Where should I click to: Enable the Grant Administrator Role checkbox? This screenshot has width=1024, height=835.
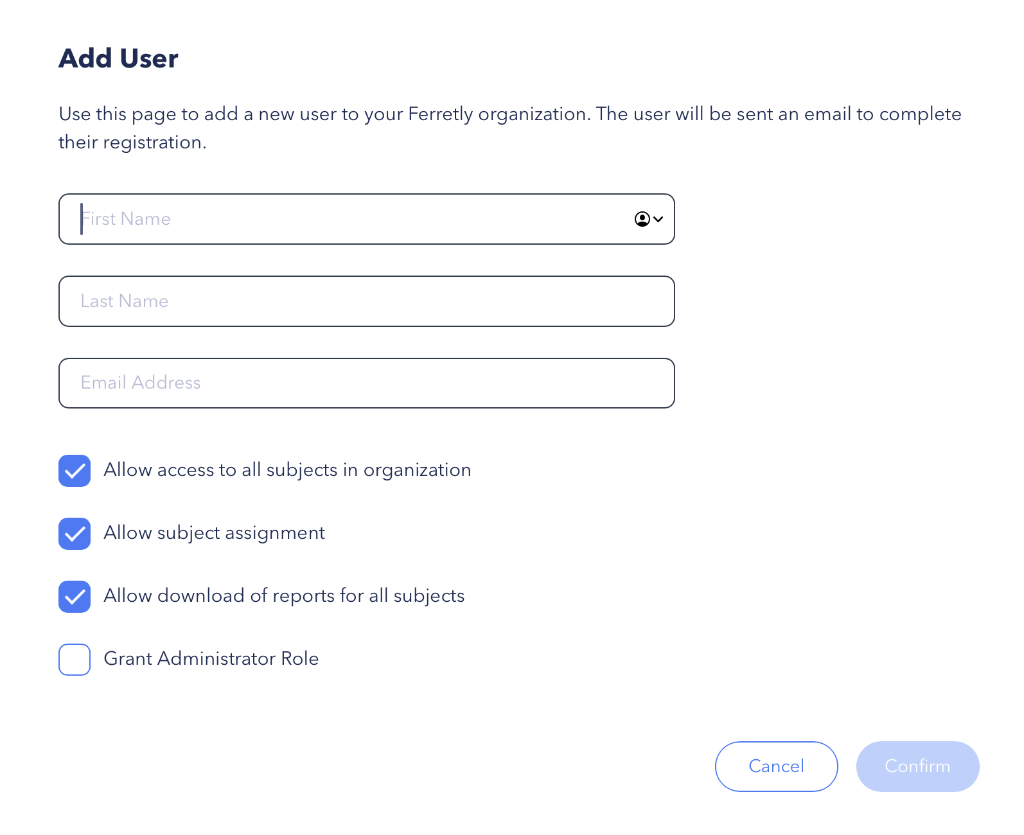(74, 659)
